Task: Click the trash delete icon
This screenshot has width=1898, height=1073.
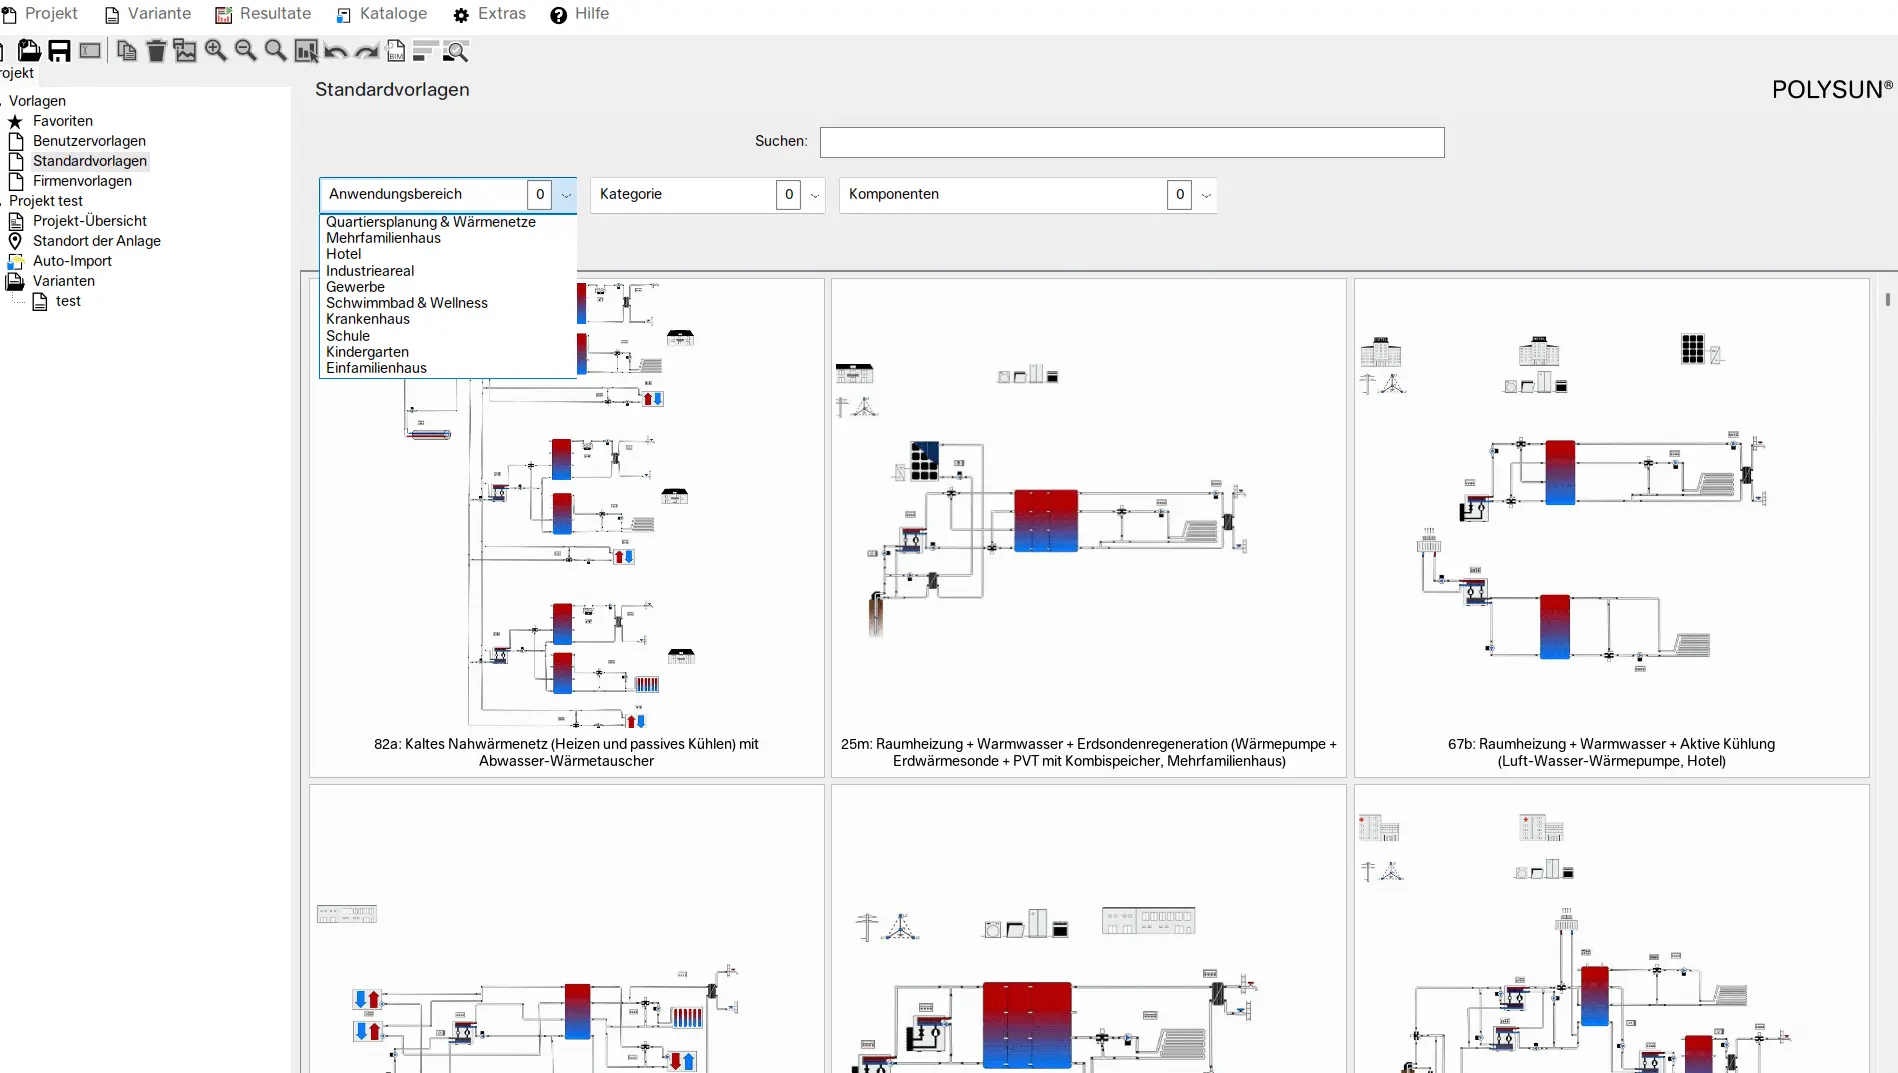Action: point(156,51)
